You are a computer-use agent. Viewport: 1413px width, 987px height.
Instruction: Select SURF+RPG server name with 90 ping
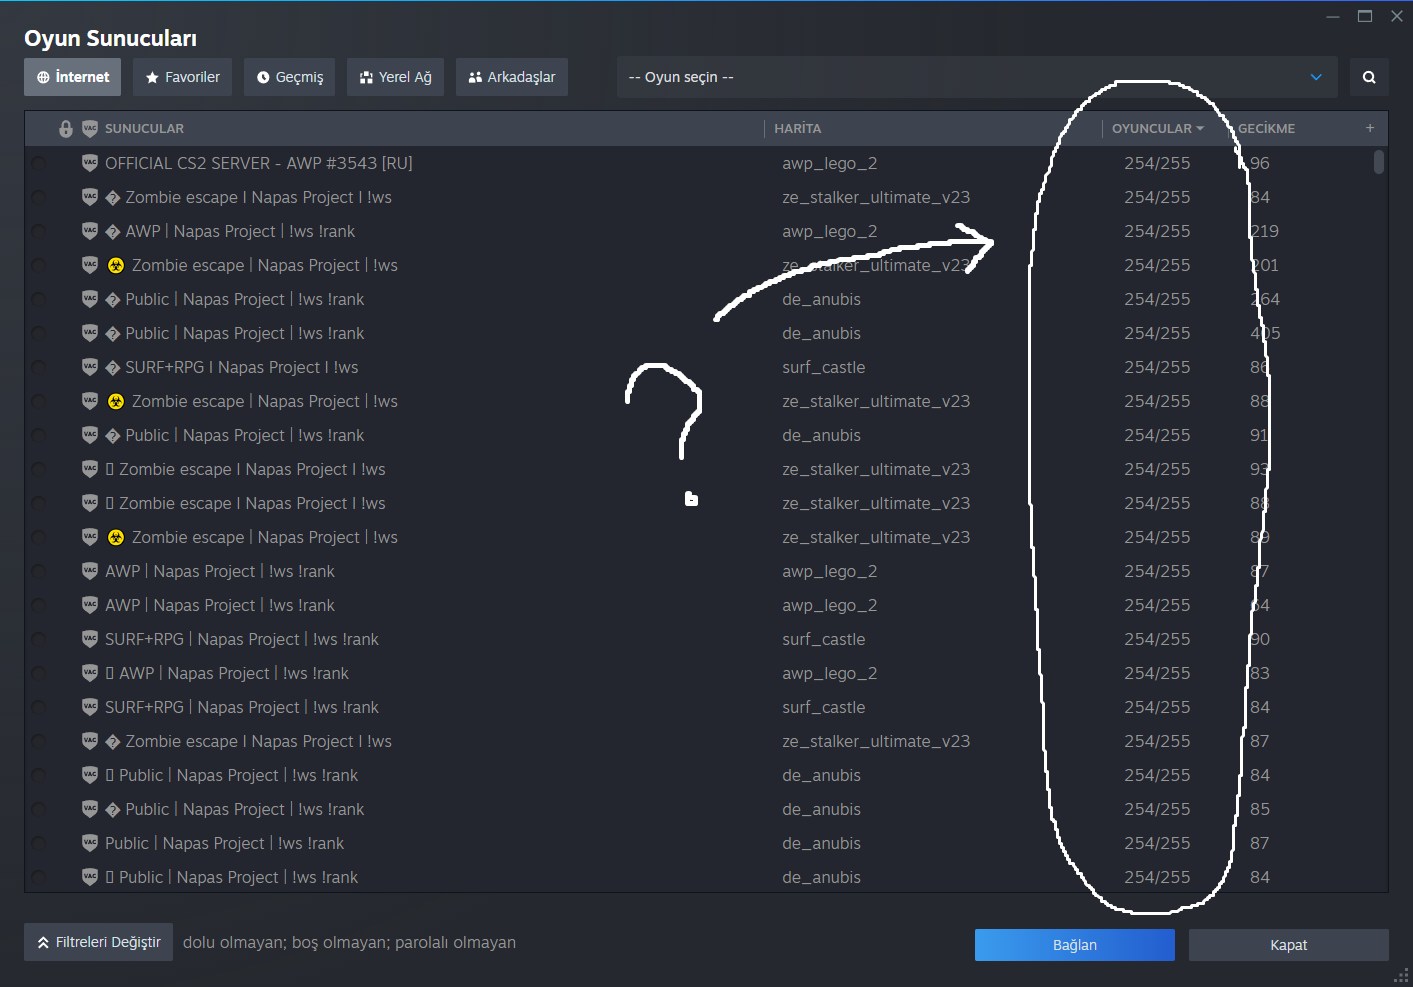pyautogui.click(x=242, y=639)
